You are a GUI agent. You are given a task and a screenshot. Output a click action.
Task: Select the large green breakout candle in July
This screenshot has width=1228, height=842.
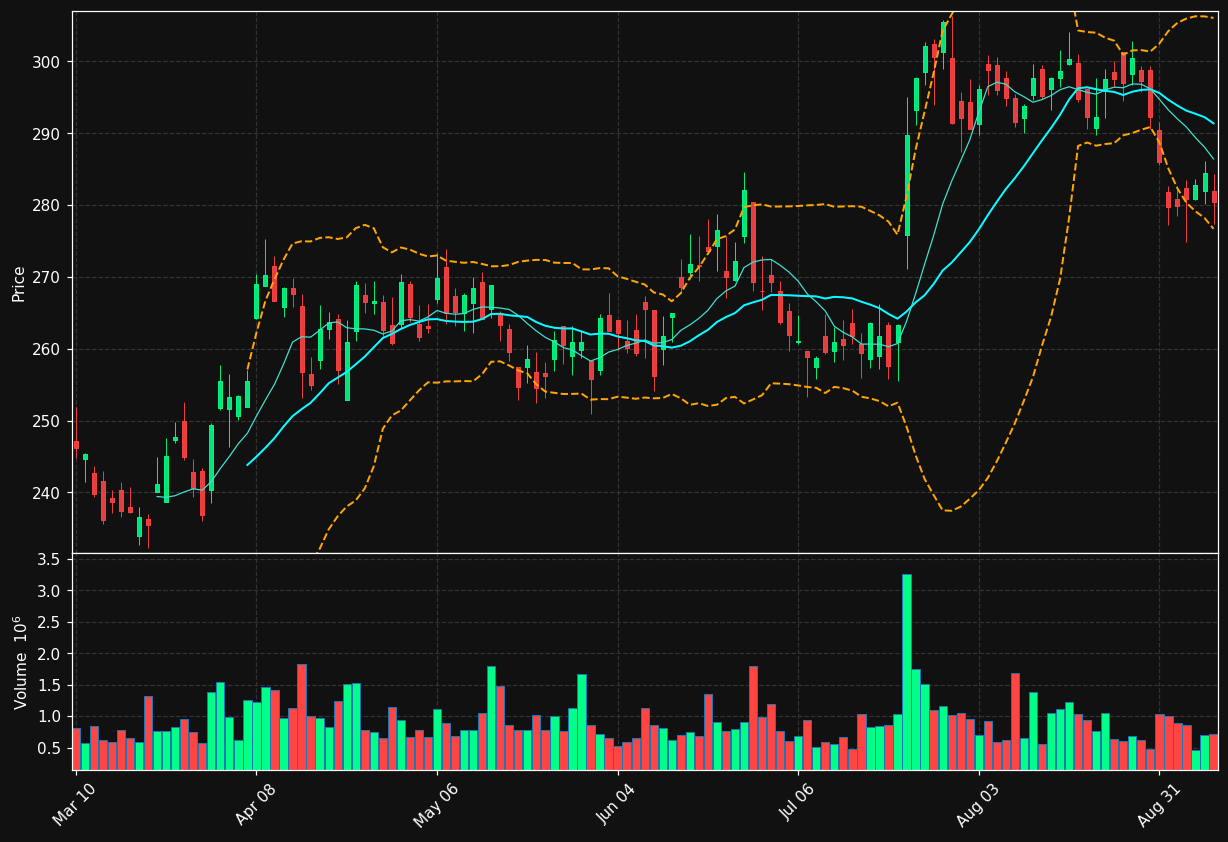(907, 186)
